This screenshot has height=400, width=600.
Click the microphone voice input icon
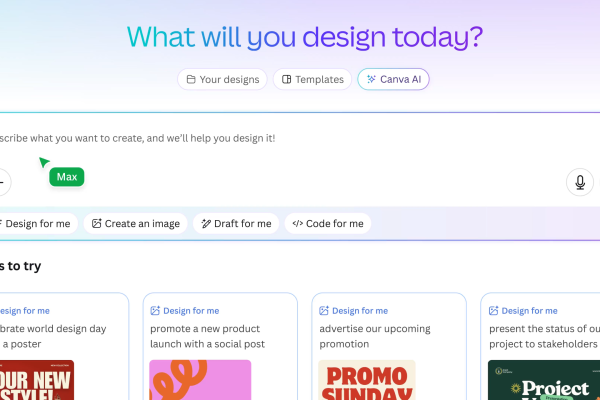pos(579,182)
